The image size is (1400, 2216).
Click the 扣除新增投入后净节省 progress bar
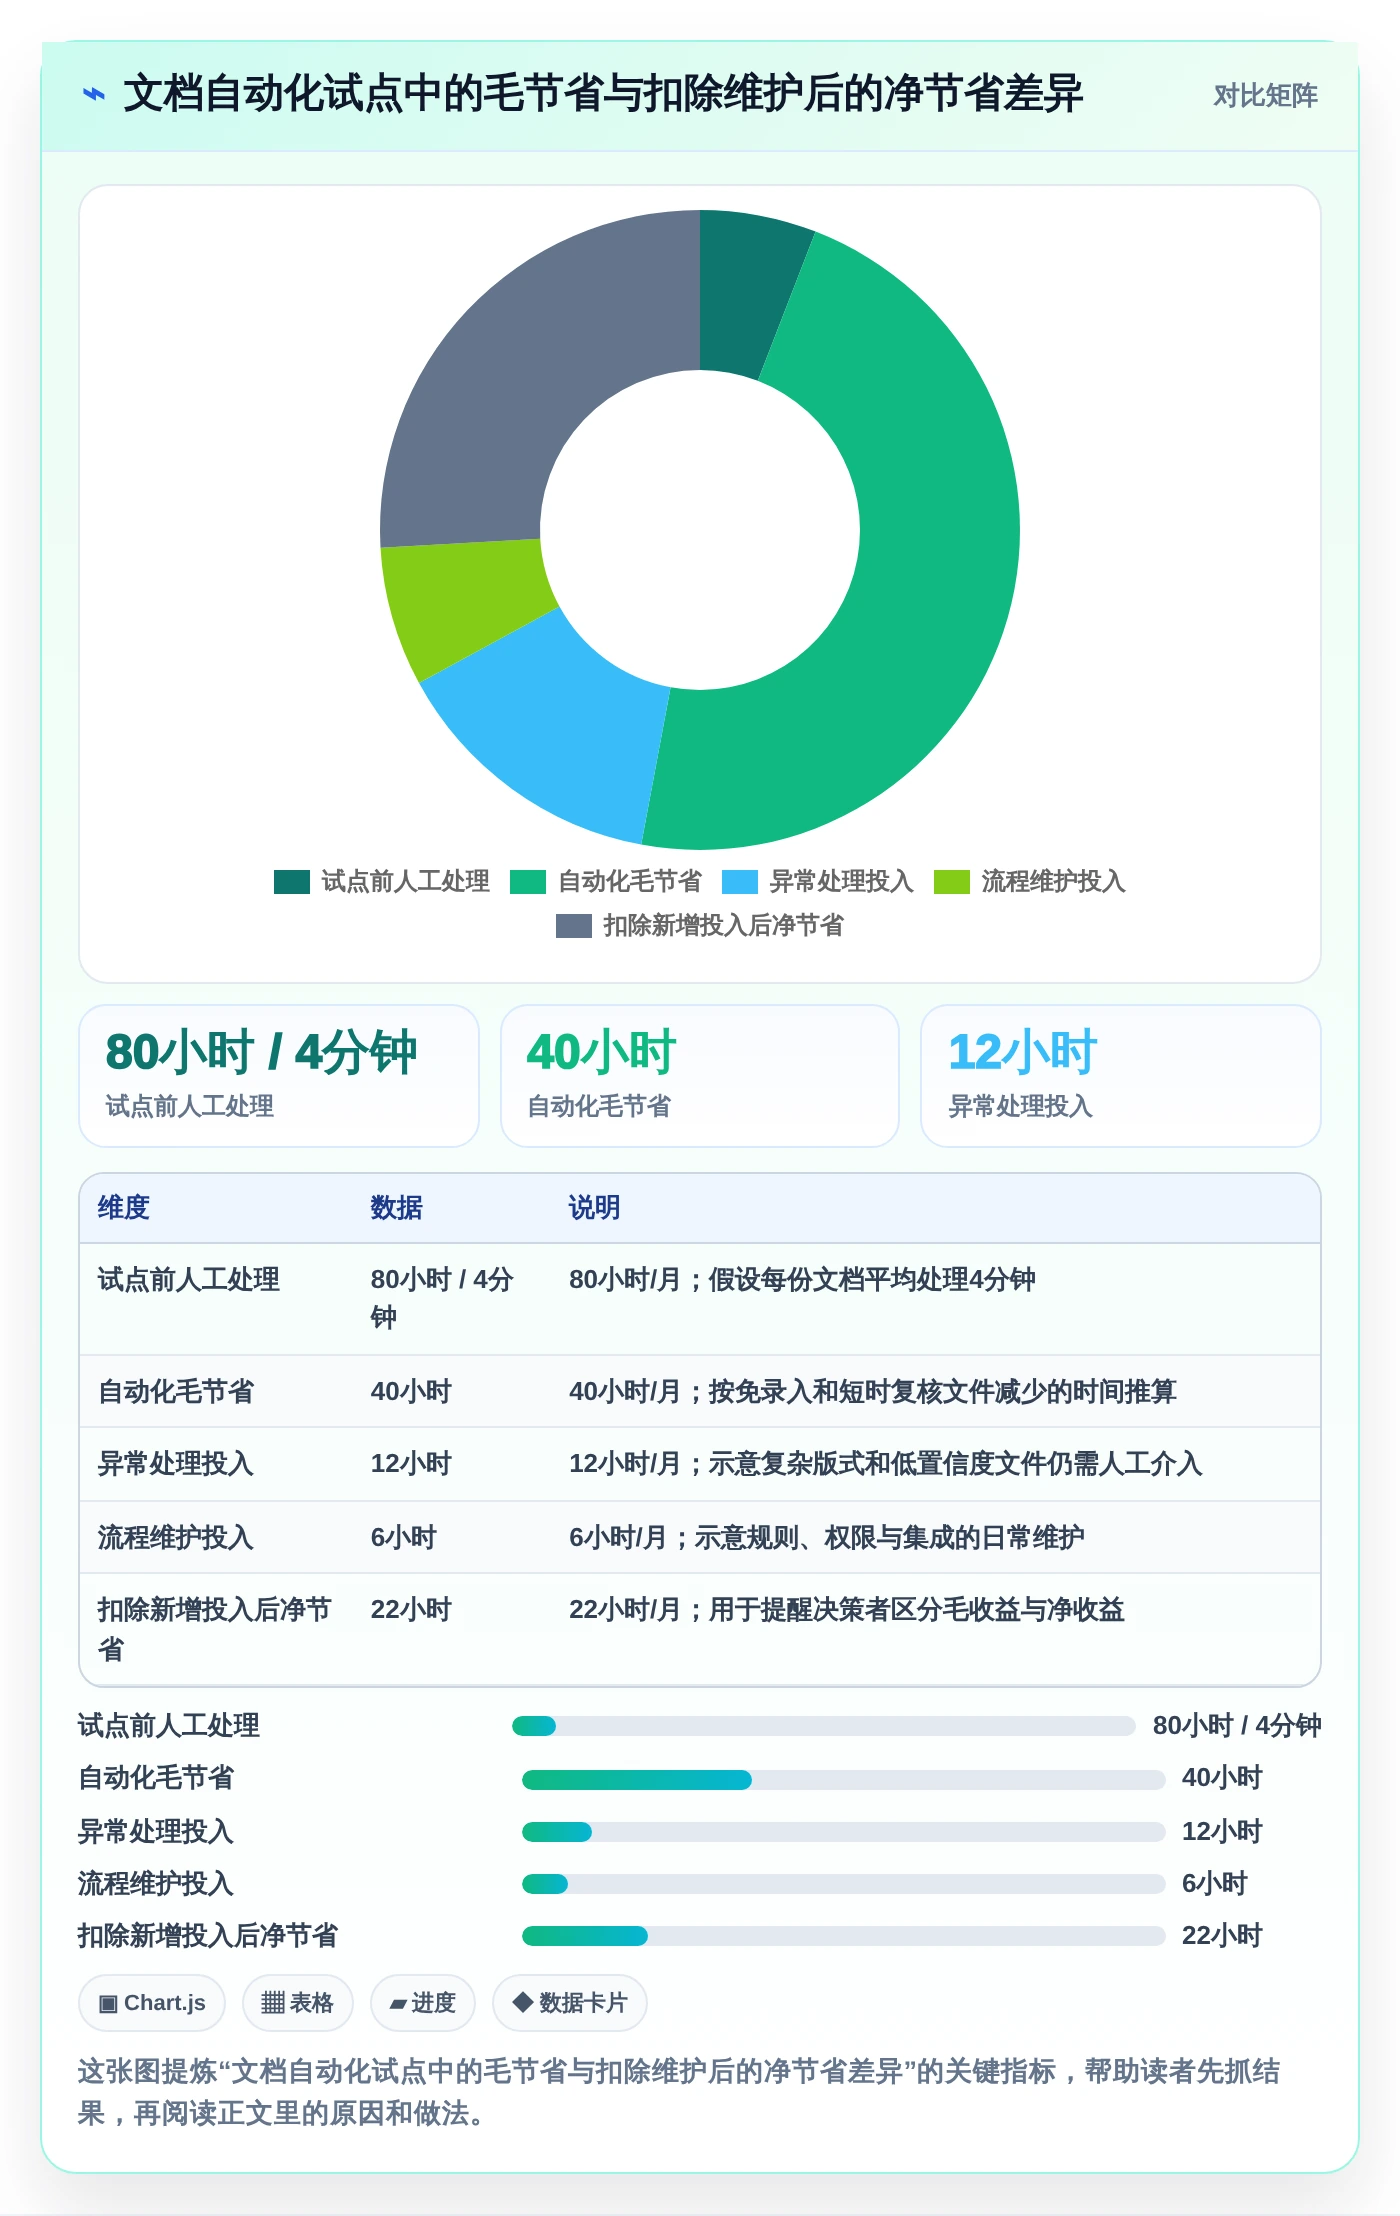point(844,1936)
